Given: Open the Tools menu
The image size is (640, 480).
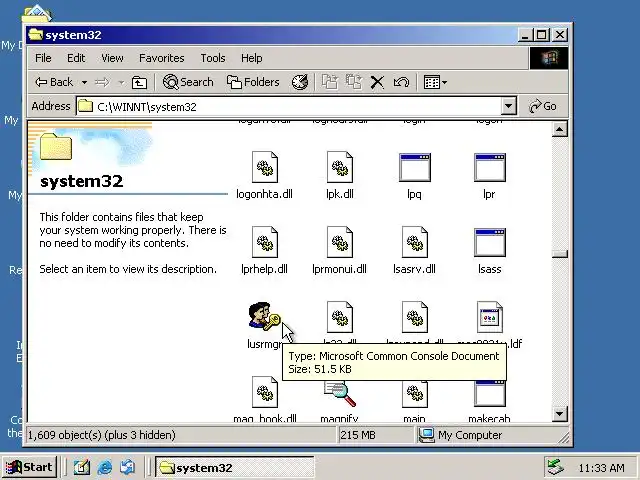Looking at the screenshot, I should point(213,58).
